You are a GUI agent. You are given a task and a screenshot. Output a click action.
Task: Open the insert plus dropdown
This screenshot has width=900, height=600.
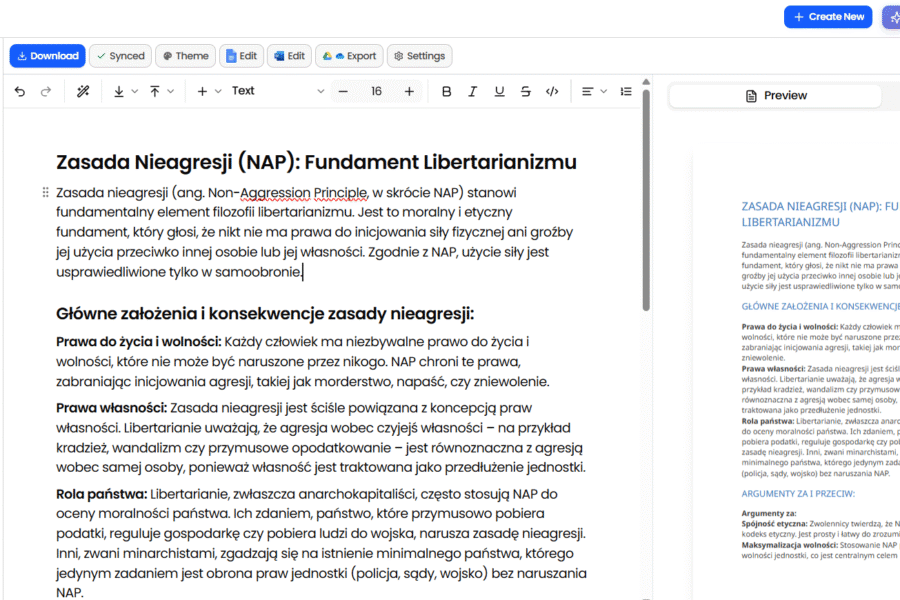click(208, 91)
